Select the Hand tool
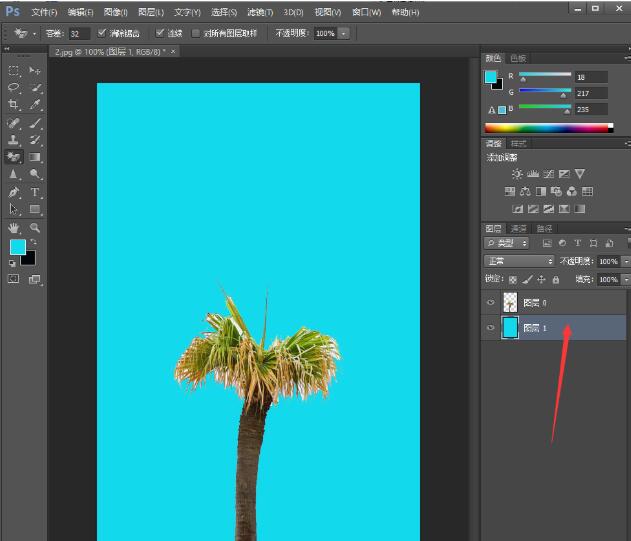 click(x=14, y=228)
